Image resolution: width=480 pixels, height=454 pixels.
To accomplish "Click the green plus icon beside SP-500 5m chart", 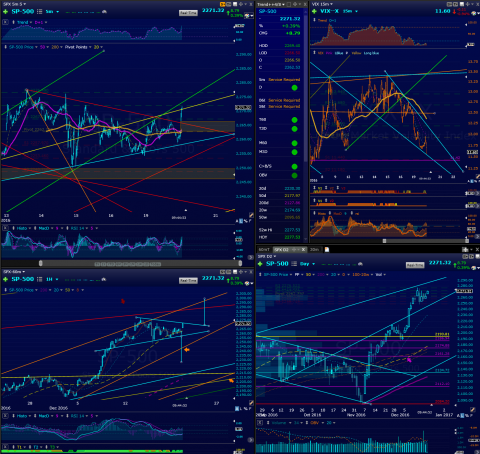I will coord(5,12).
